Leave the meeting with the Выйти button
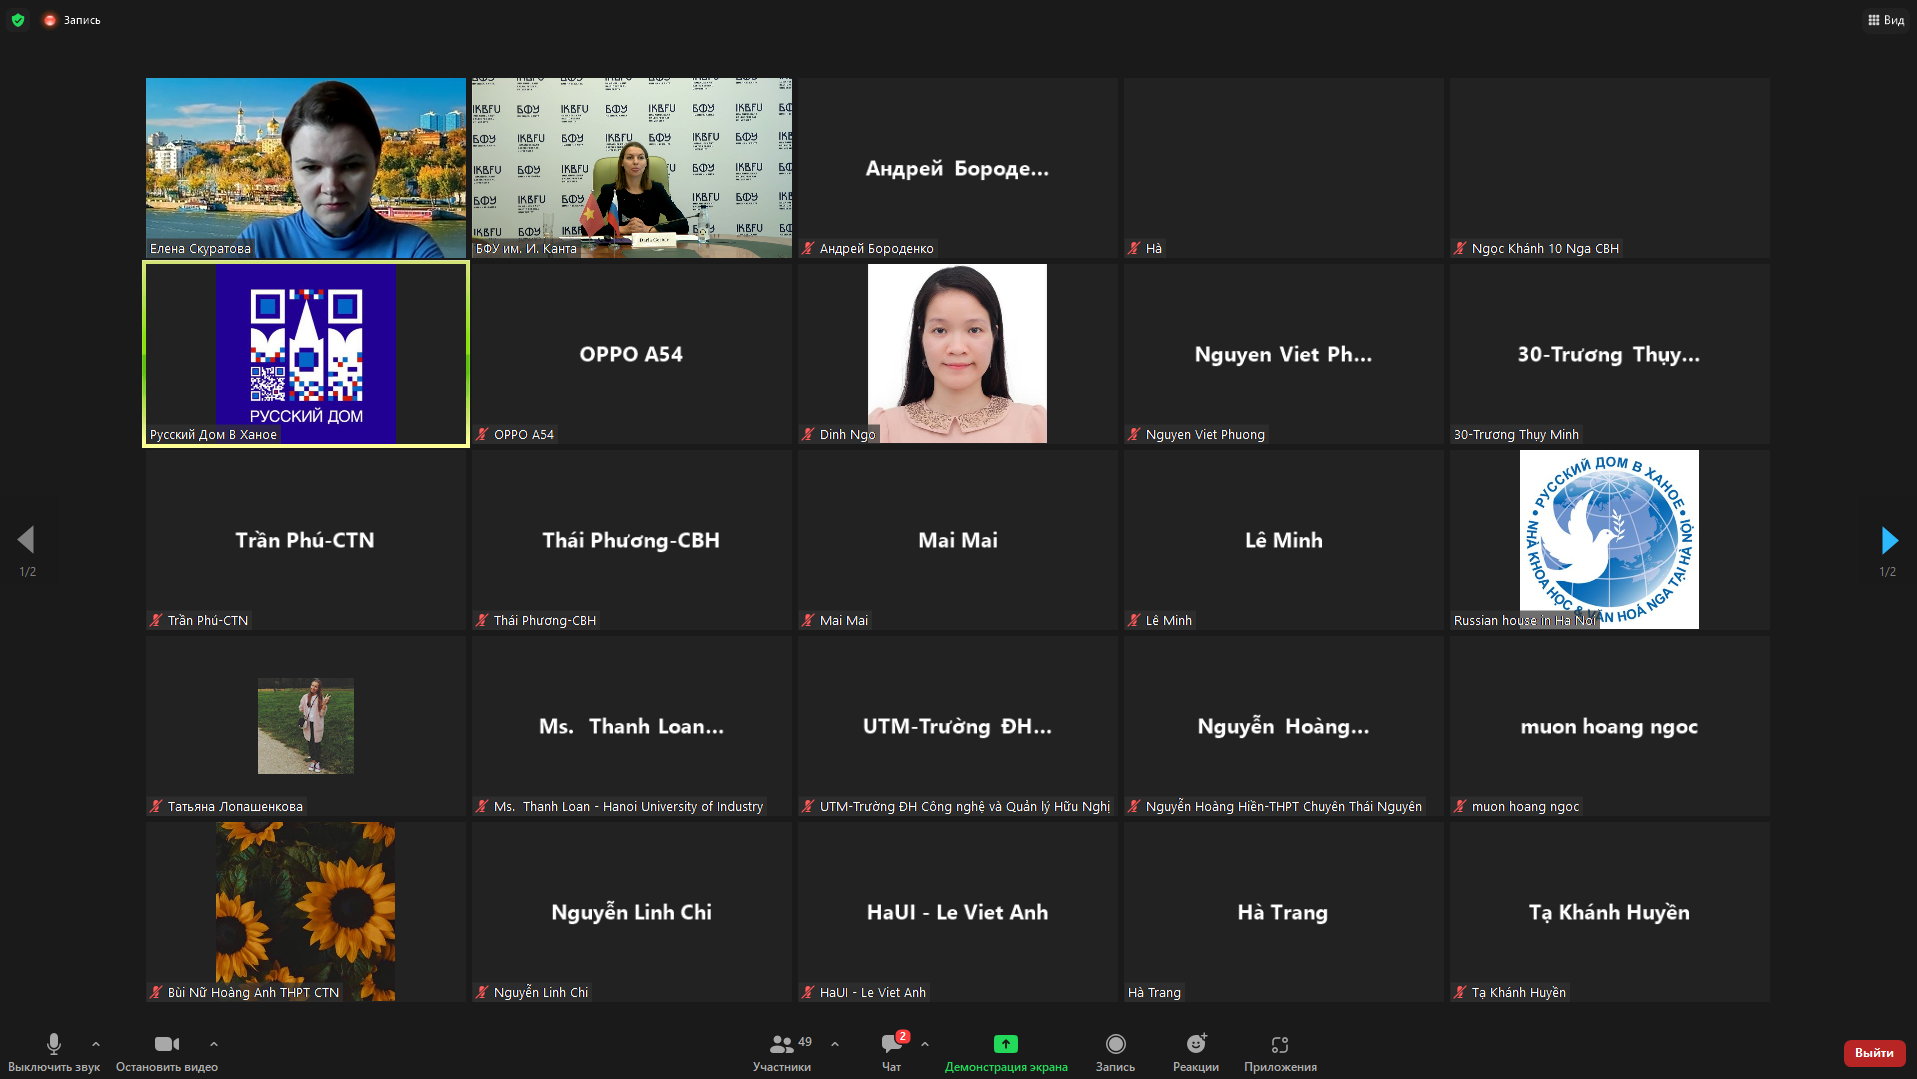The width and height of the screenshot is (1917, 1079). click(x=1874, y=1053)
